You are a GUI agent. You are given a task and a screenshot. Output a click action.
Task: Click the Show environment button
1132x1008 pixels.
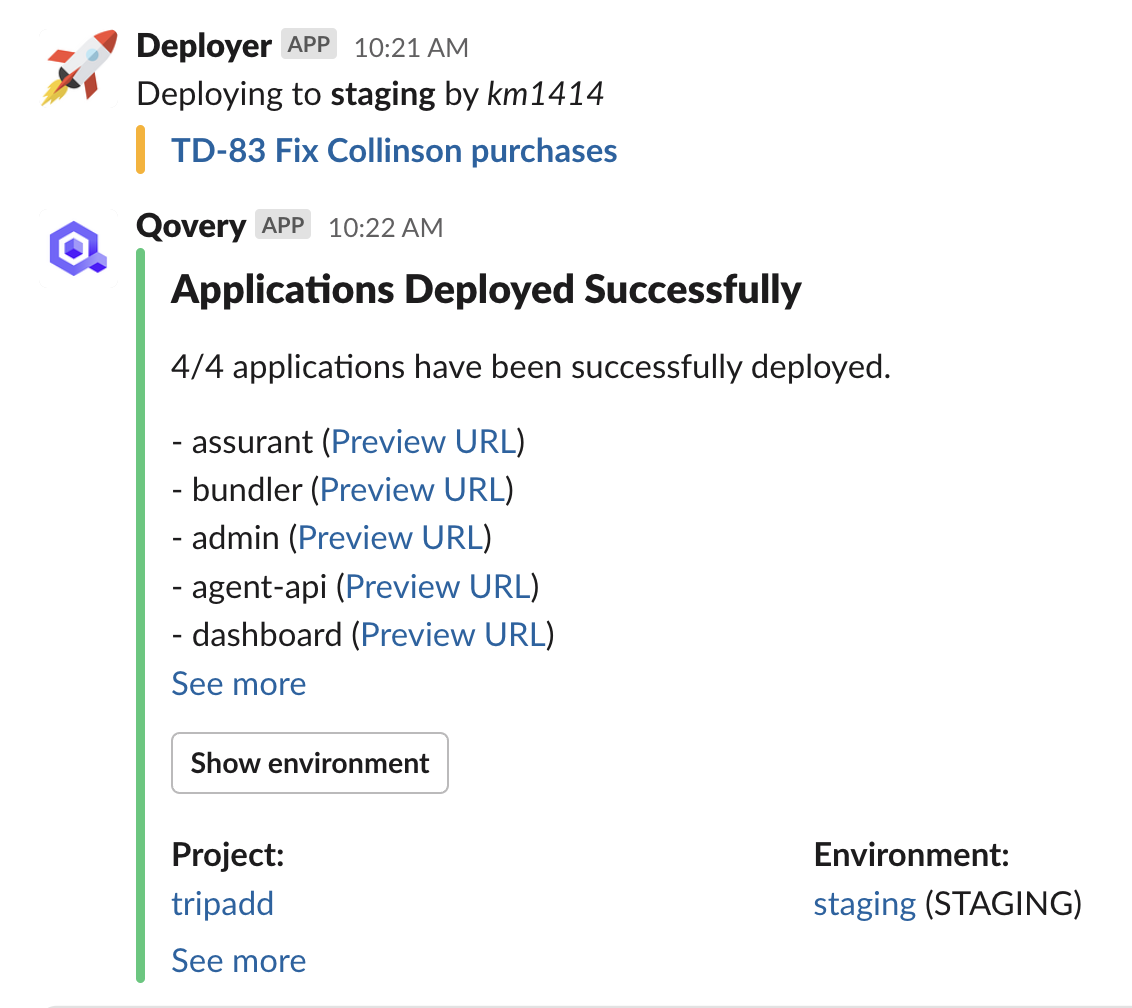[310, 763]
